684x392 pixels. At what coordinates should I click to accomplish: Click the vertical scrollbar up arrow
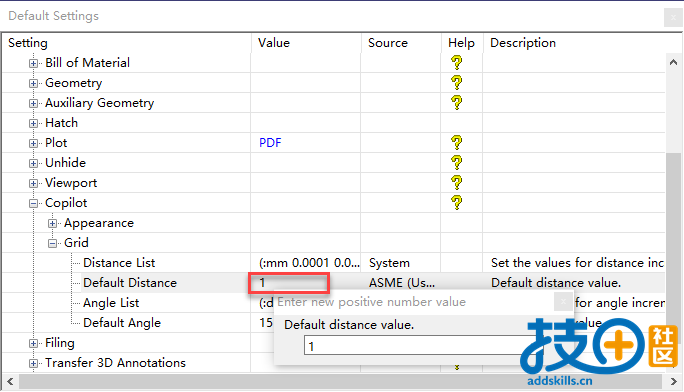(x=674, y=62)
